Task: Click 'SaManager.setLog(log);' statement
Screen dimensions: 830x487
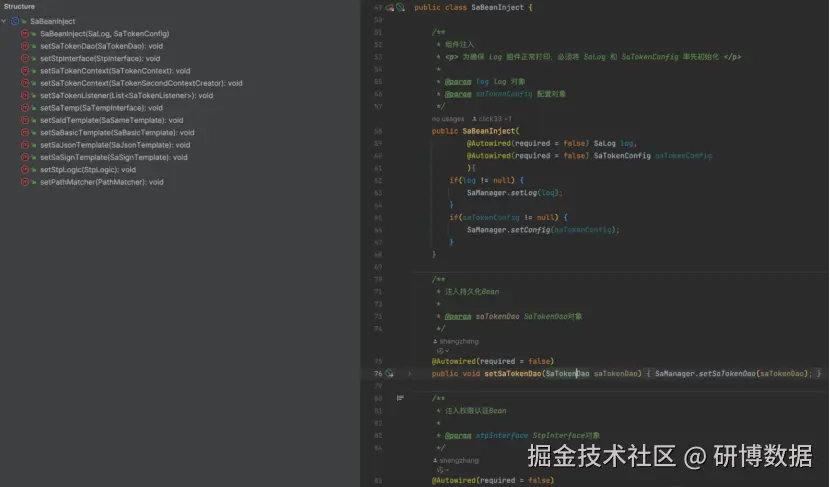Action: 515,193
